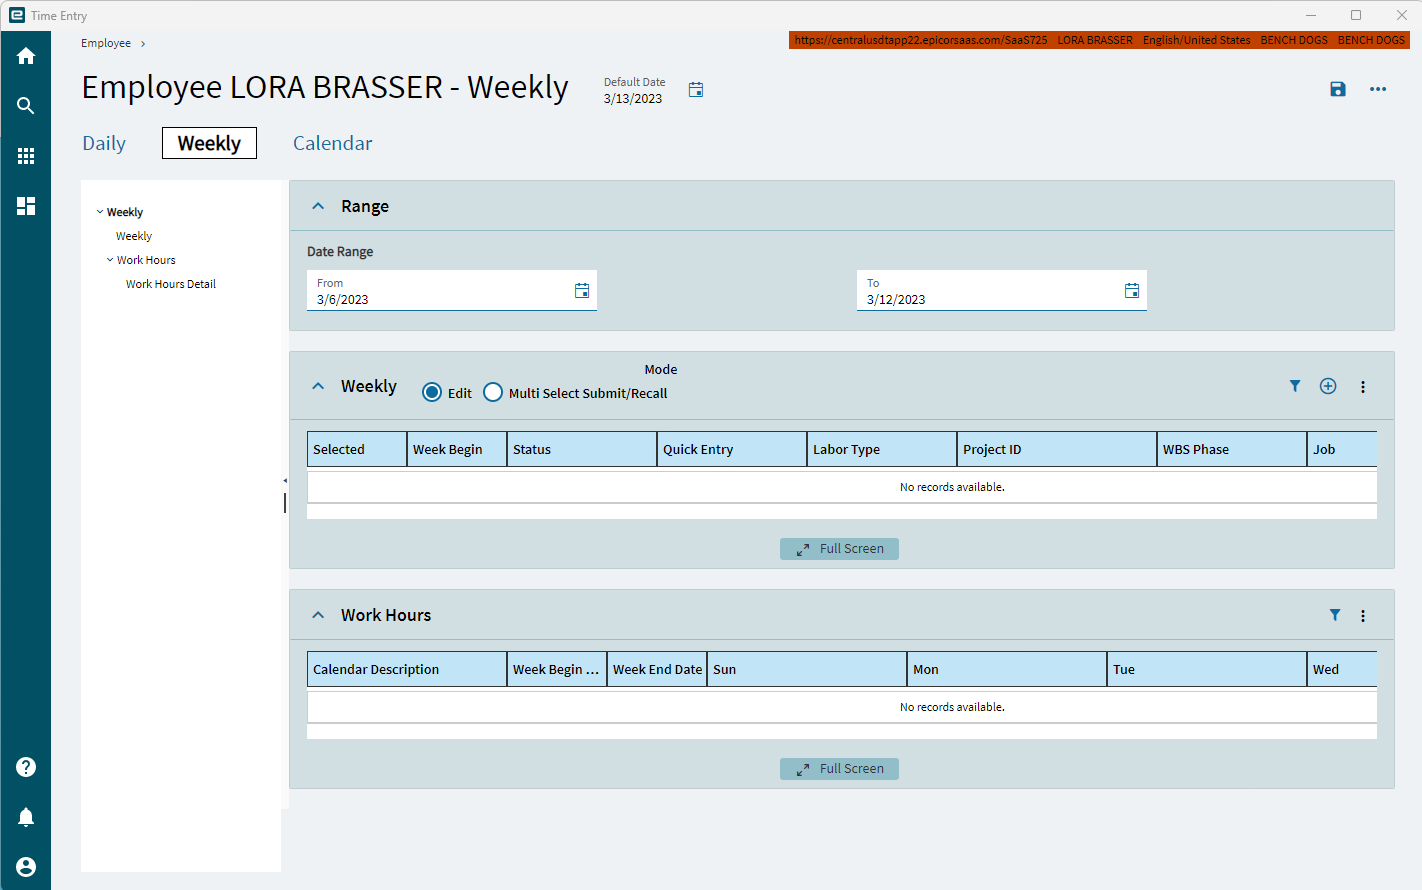
Task: Open From date calendar picker
Action: click(582, 291)
